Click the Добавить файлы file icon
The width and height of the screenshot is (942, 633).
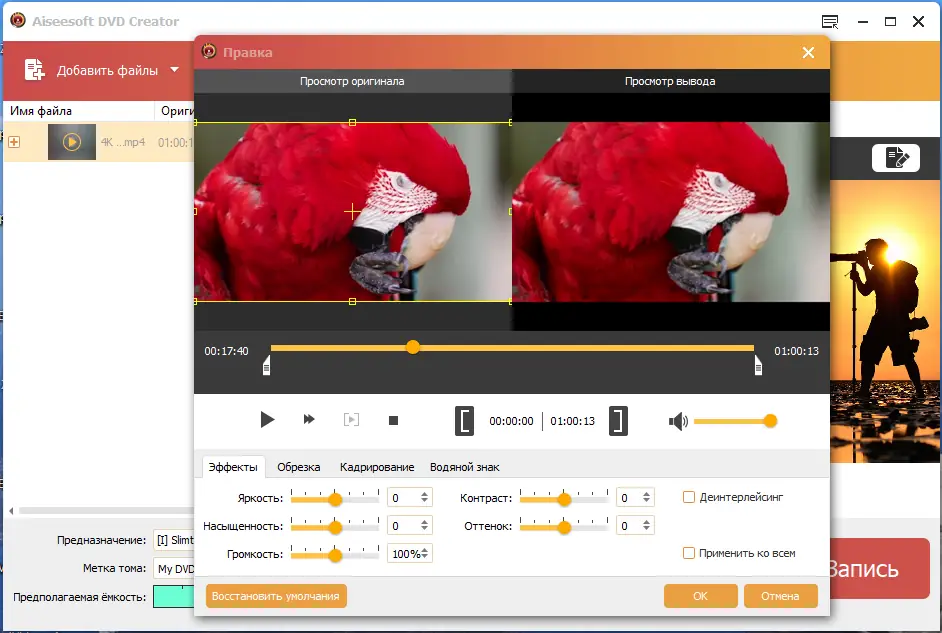click(x=34, y=70)
